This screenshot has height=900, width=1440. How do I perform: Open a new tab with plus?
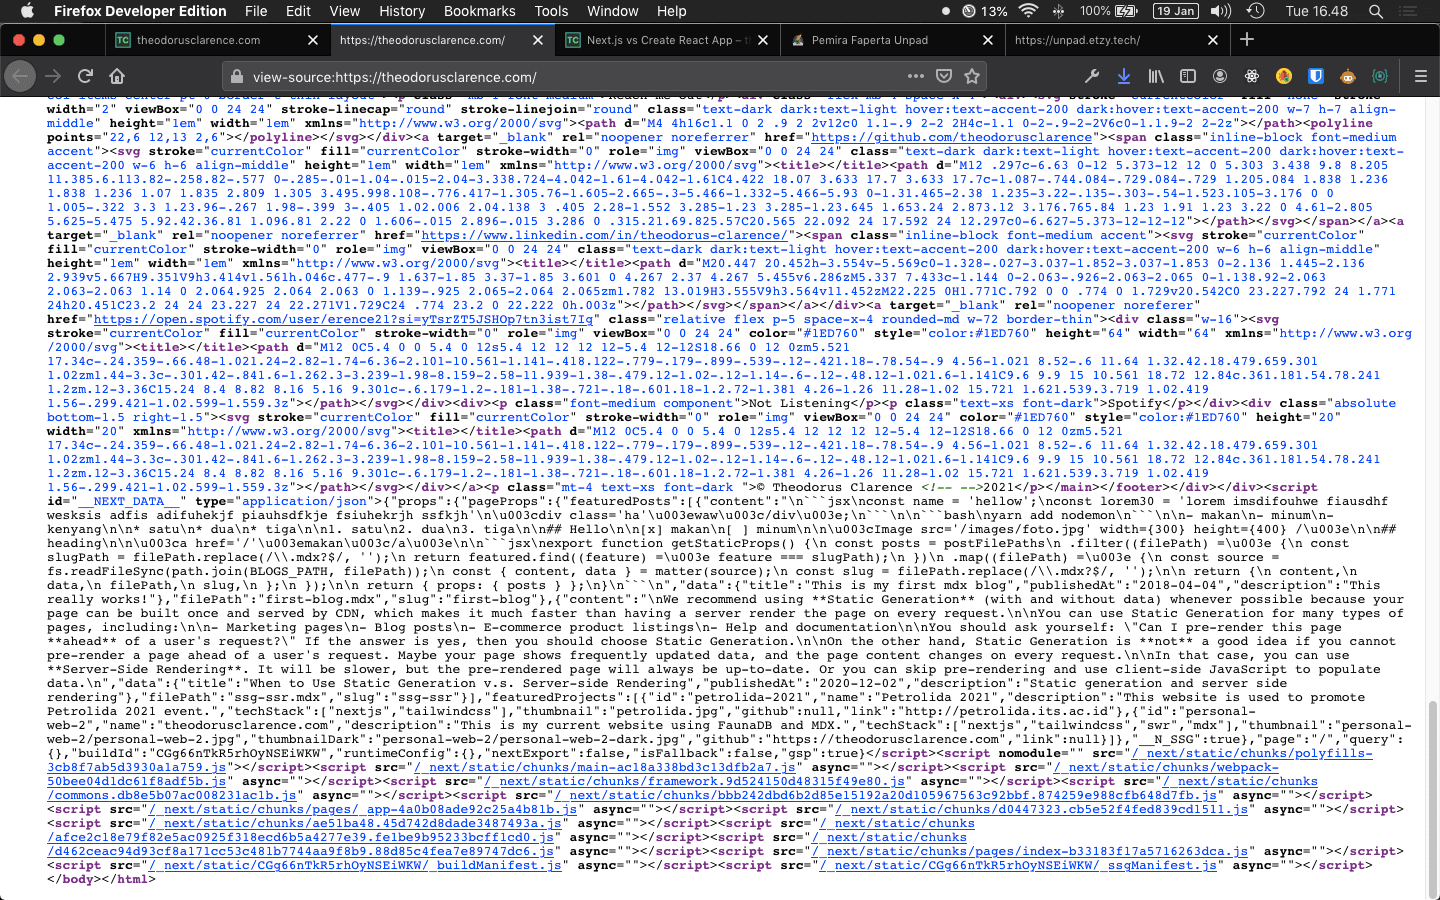coord(1247,40)
